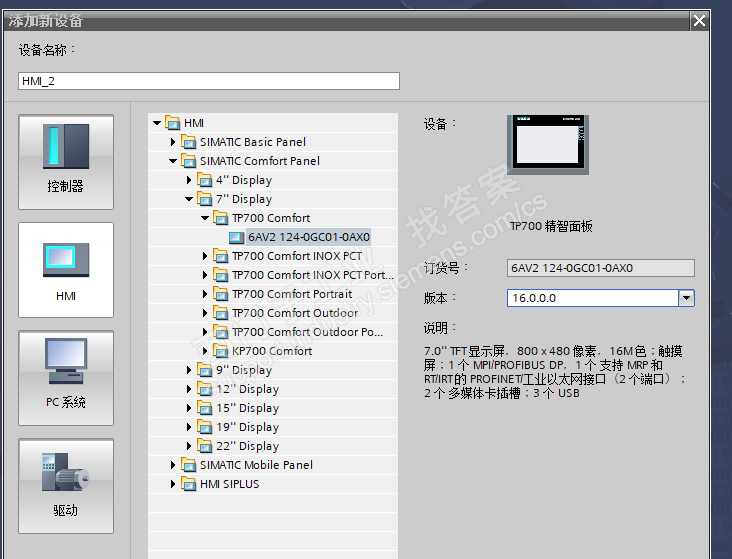Viewport: 732px width, 559px height.
Task: Click the KP700 Comfort folder icon
Action: point(221,351)
